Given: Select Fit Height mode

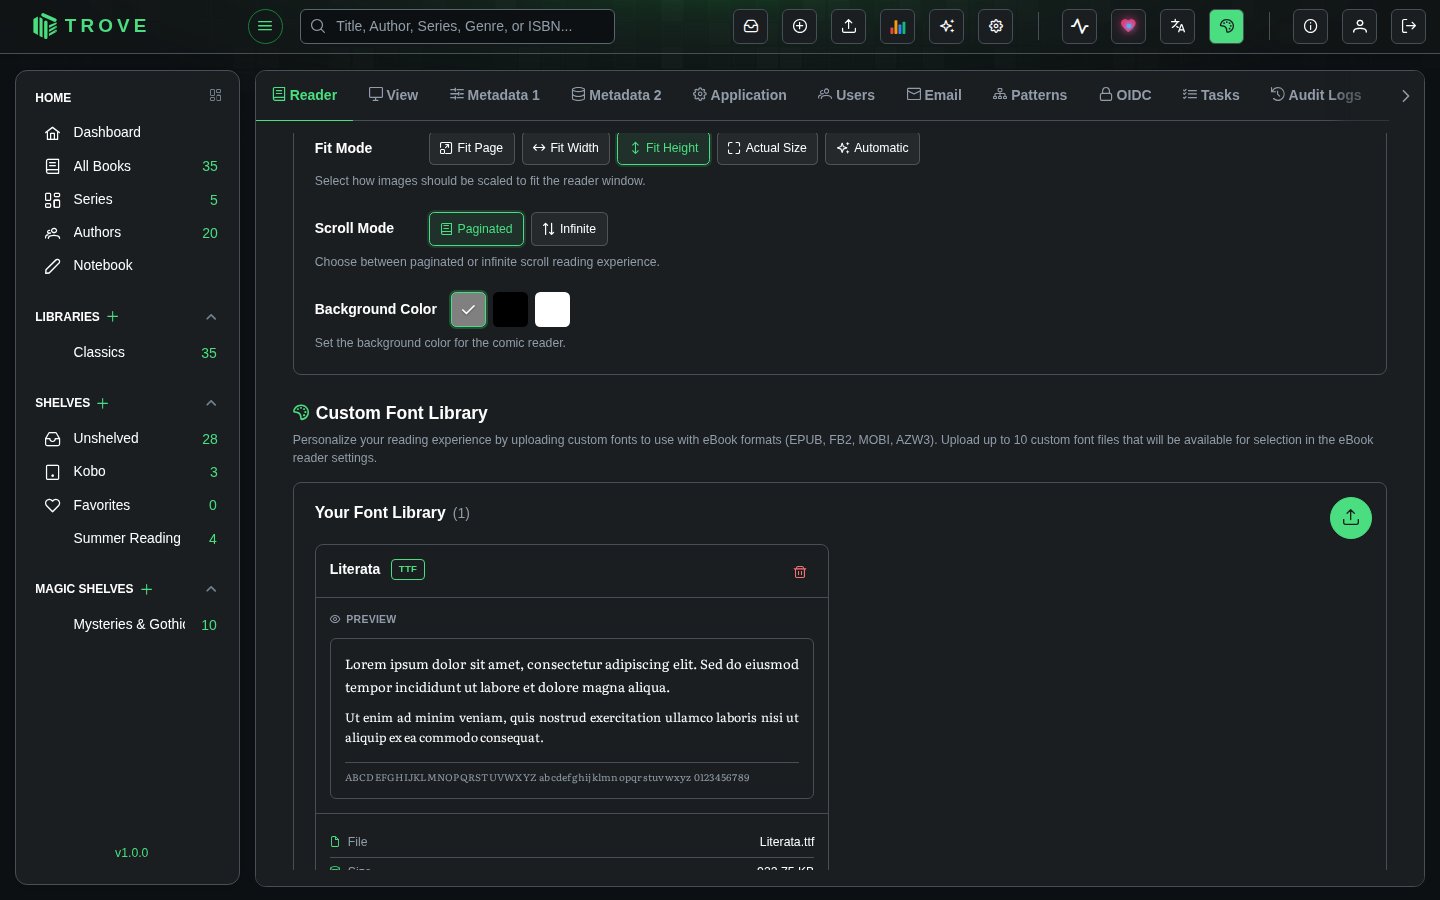Looking at the screenshot, I should click(x=663, y=148).
